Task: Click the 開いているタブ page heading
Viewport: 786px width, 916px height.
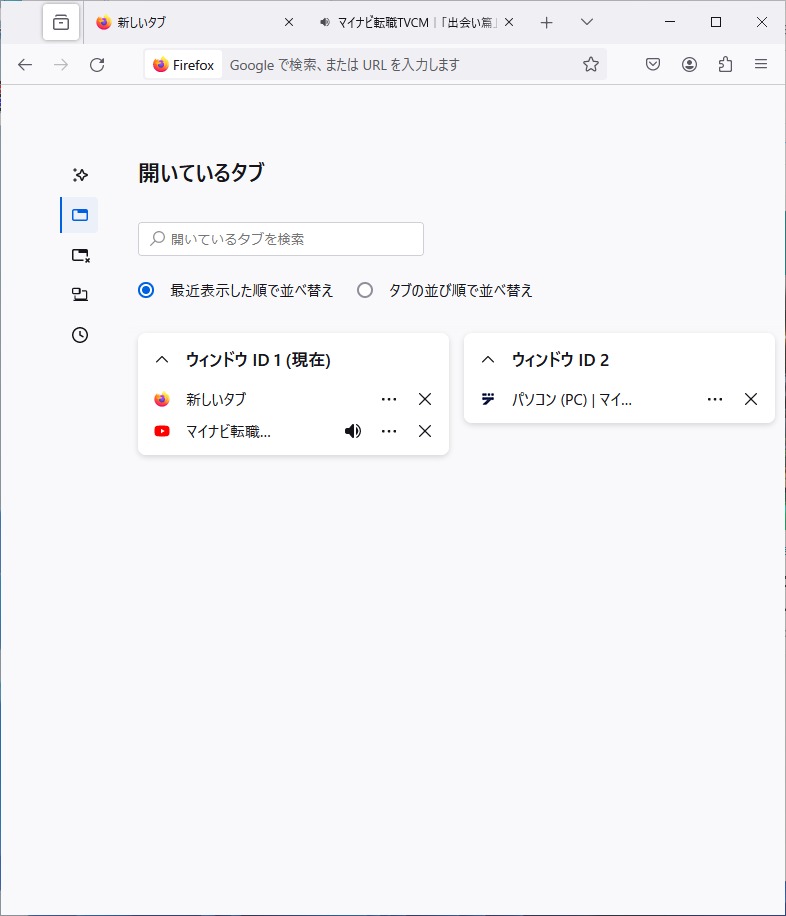Action: 202,173
